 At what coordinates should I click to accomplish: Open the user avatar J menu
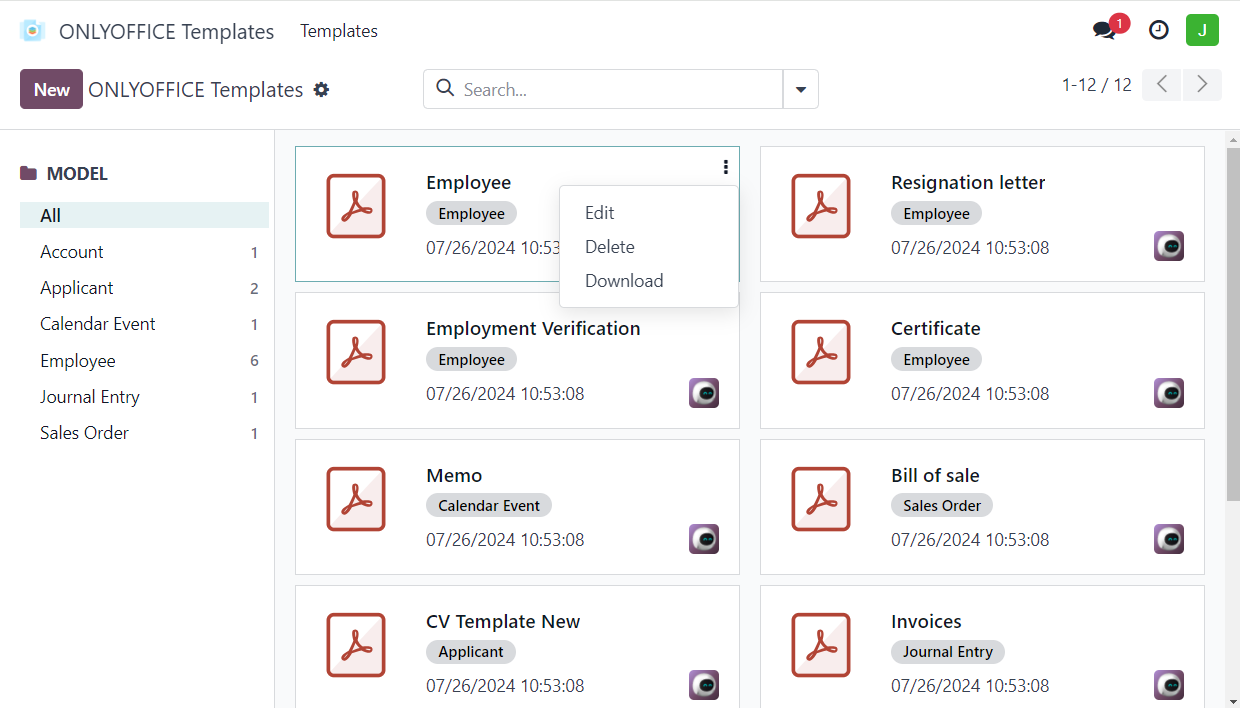coord(1202,30)
